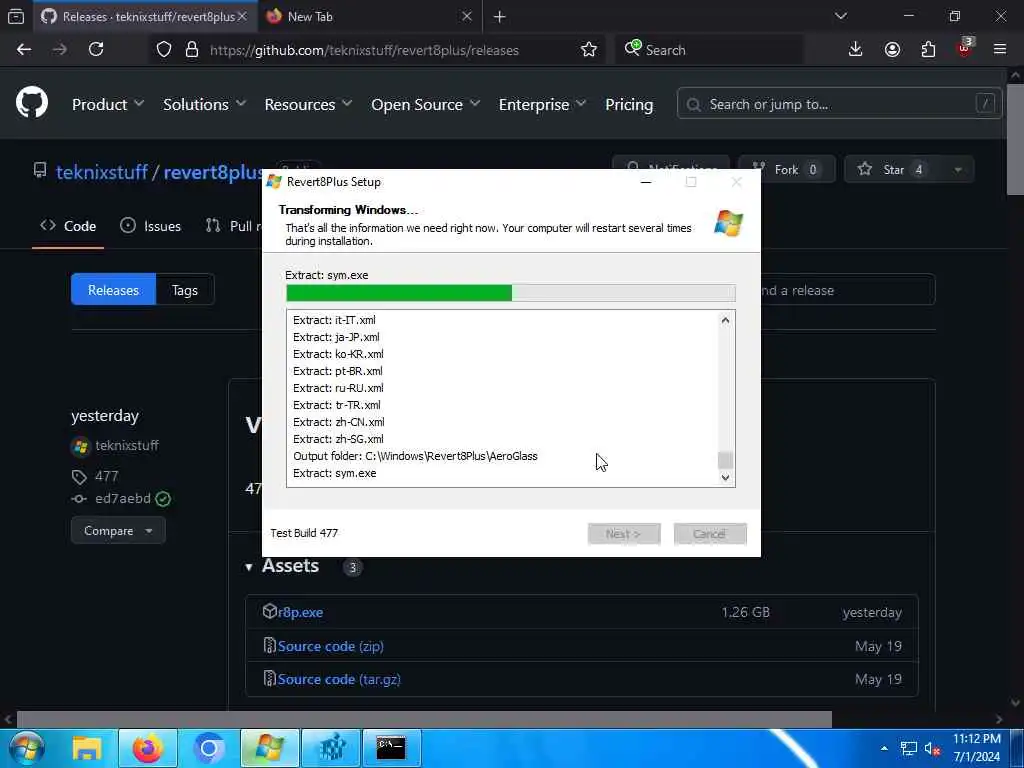This screenshot has width=1024, height=768.
Task: Click the r8p.exe package icon
Action: coord(270,611)
